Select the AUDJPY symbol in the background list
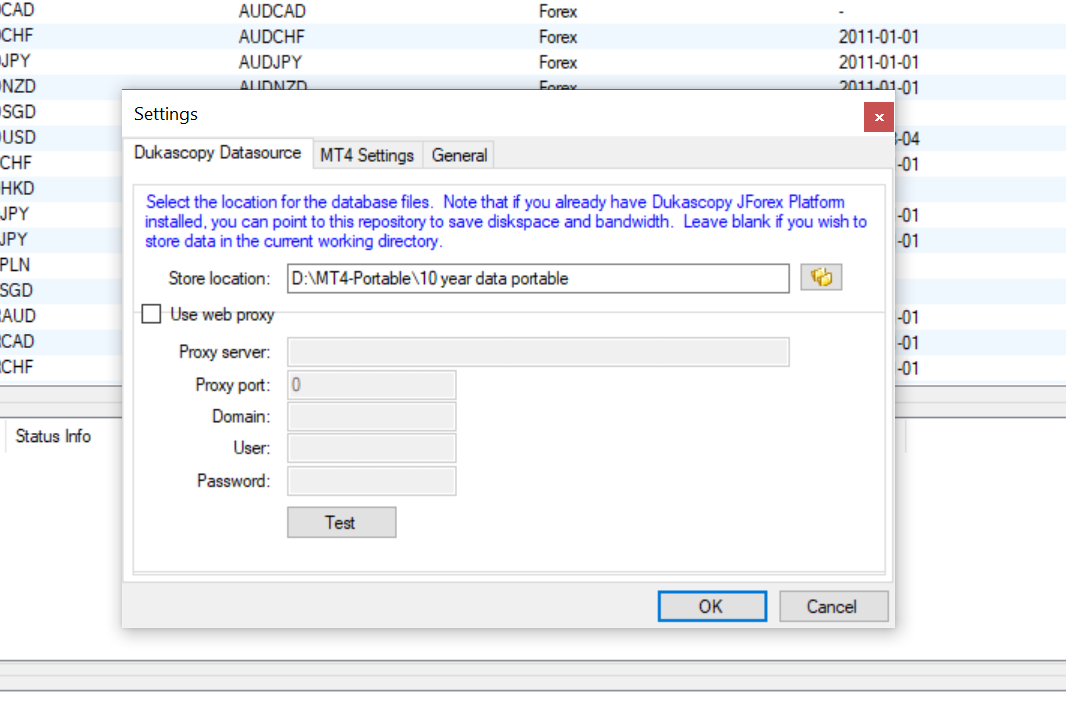1066x701 pixels. point(270,63)
